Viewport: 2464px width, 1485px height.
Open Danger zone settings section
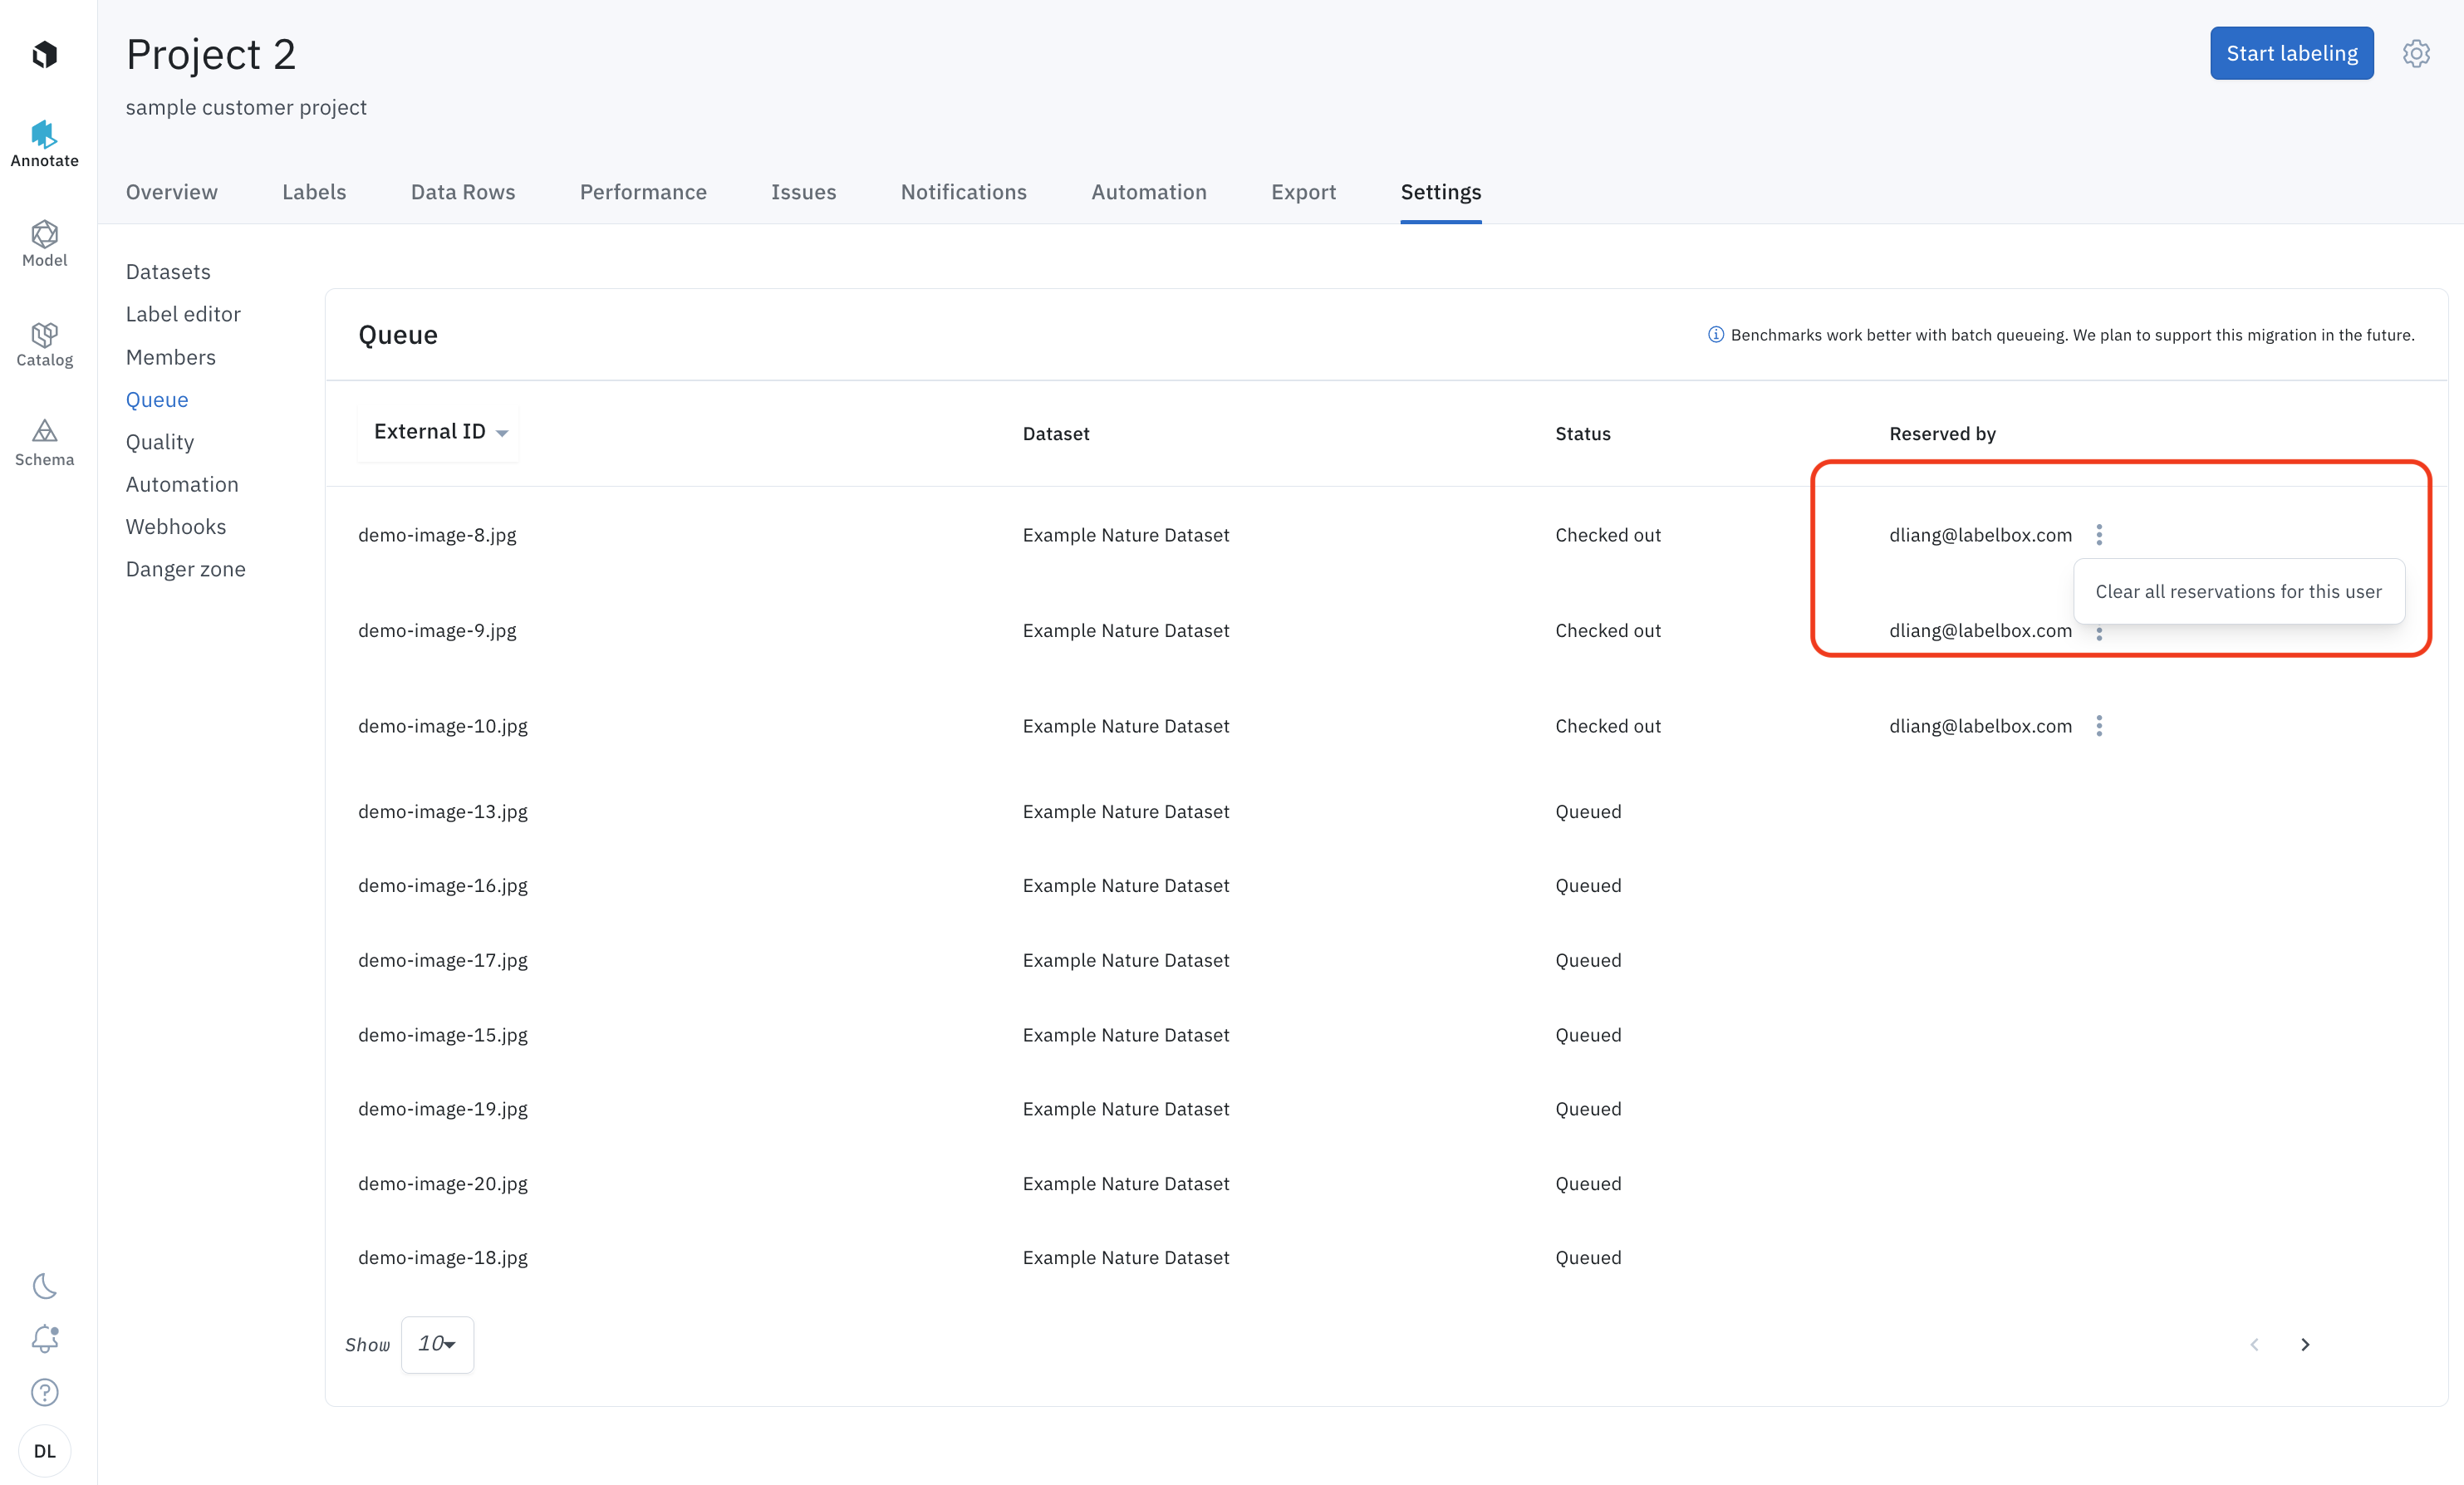tap(185, 569)
